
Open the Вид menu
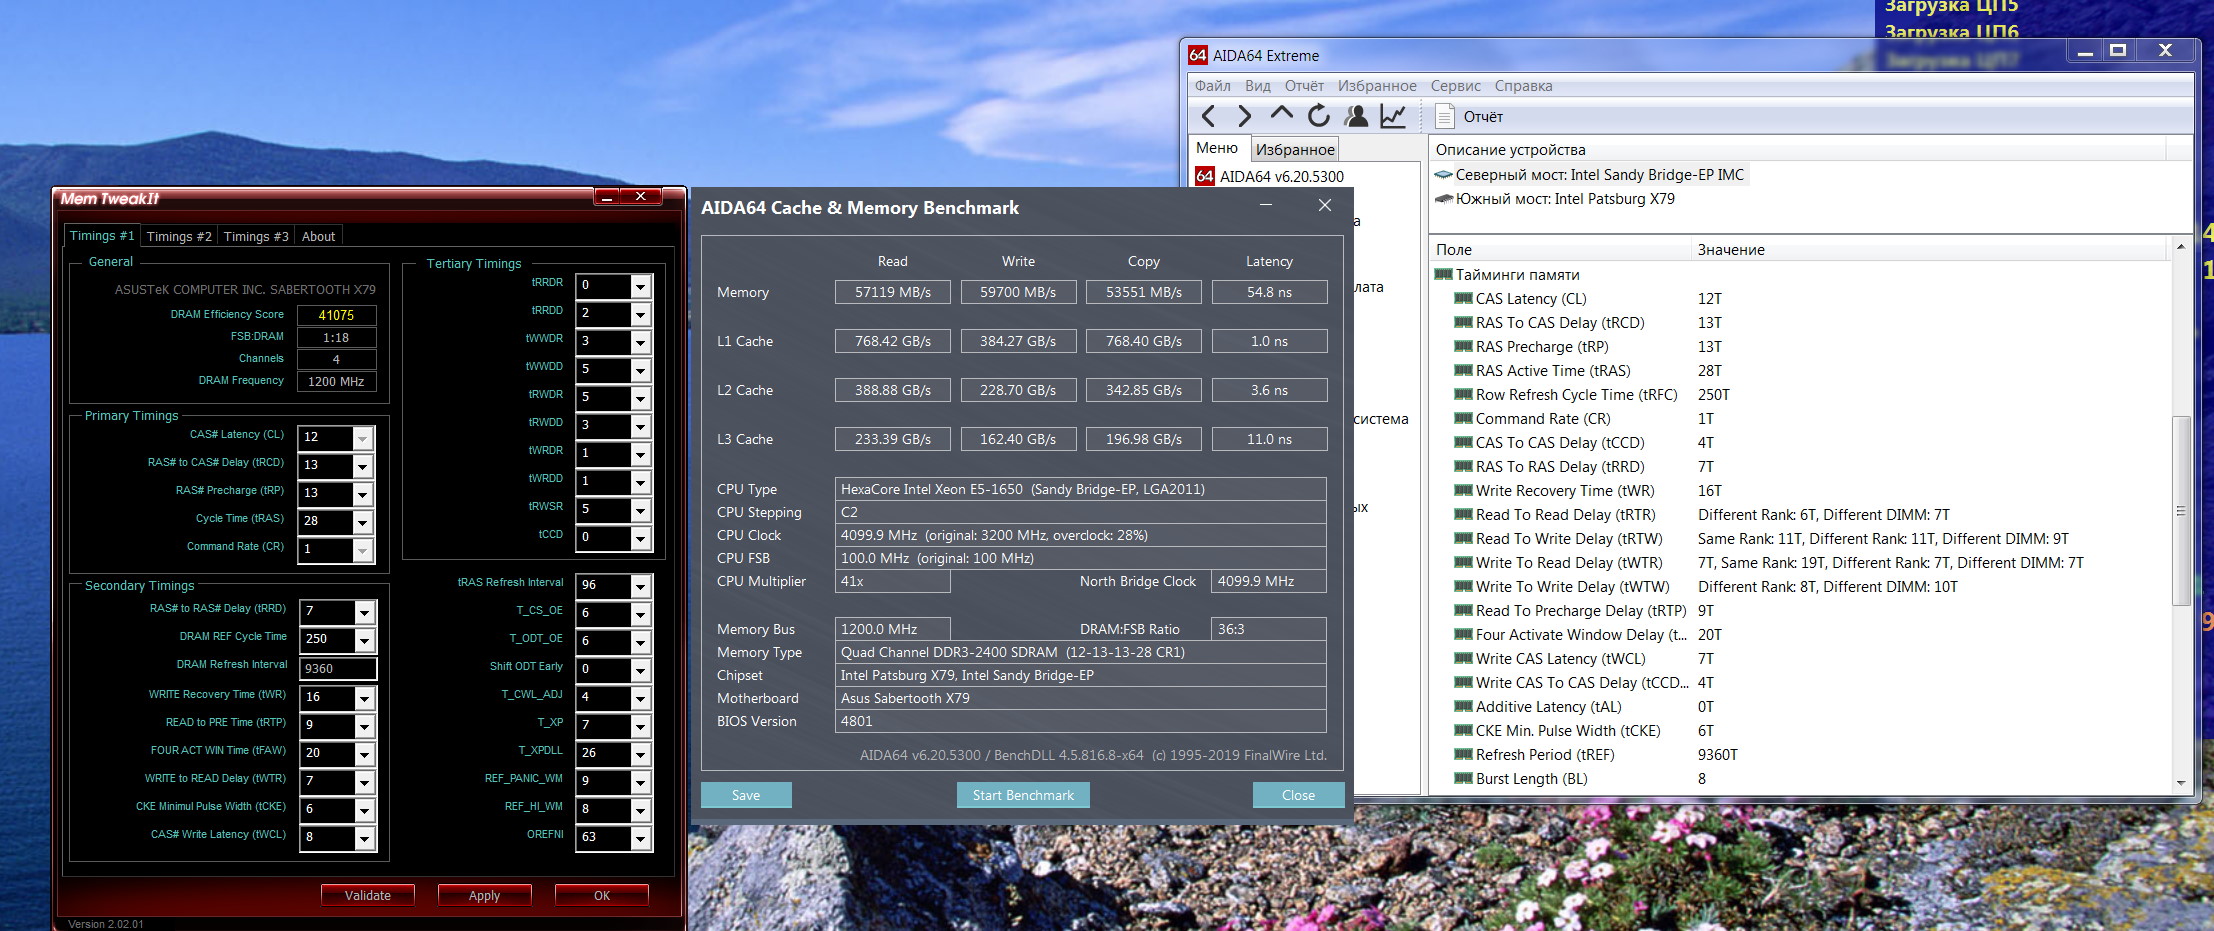click(1258, 86)
